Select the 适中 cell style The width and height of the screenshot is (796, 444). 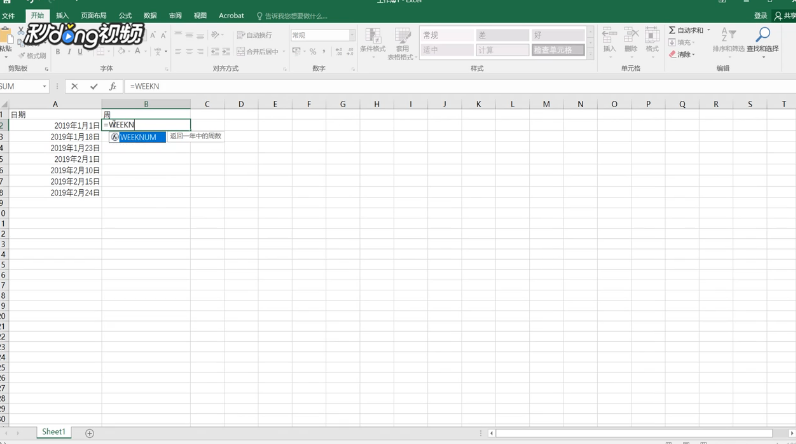(x=447, y=50)
